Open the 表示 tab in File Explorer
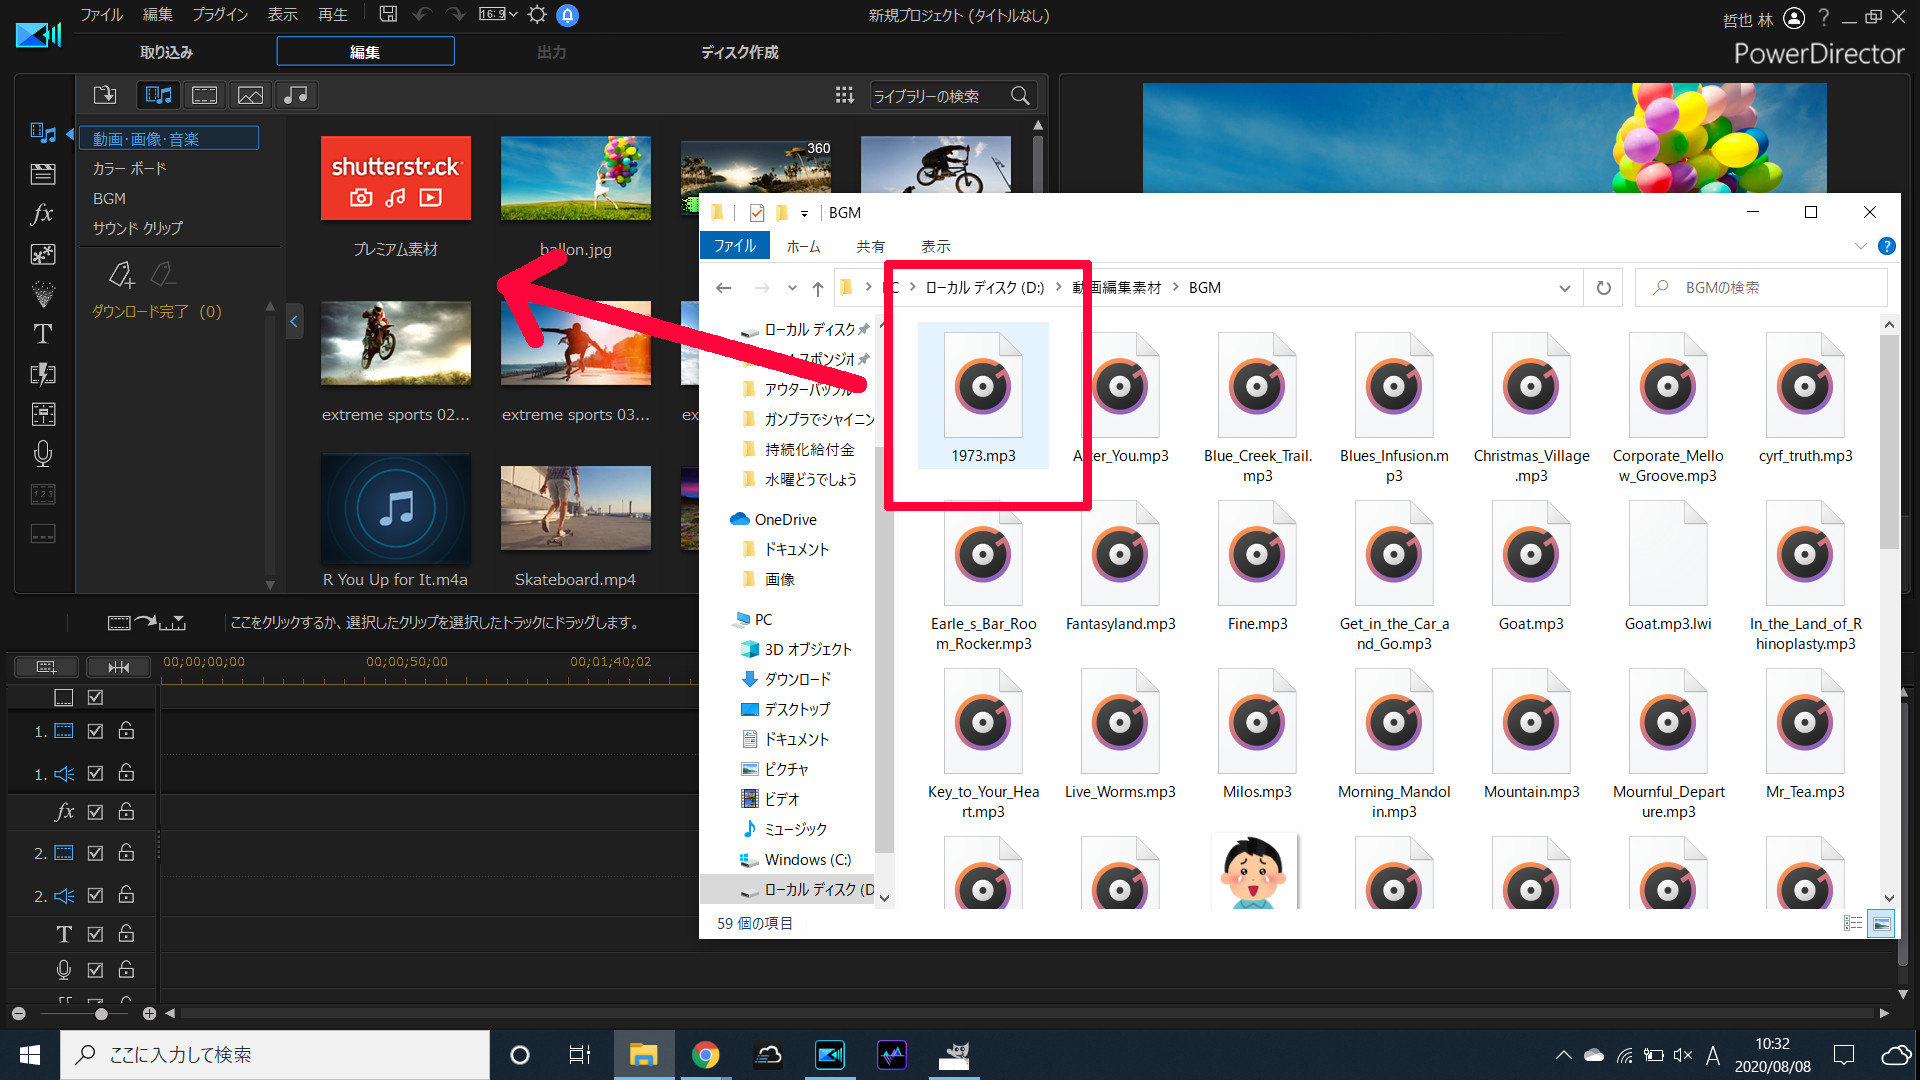The image size is (1920, 1080). 936,246
